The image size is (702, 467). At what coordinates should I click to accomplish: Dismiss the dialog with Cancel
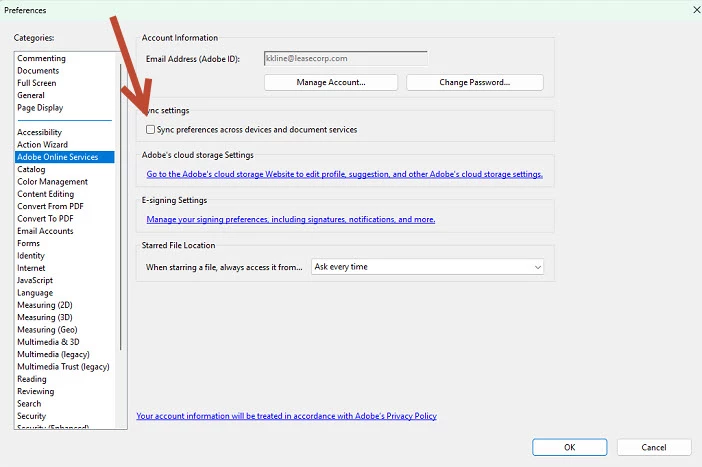coord(654,447)
